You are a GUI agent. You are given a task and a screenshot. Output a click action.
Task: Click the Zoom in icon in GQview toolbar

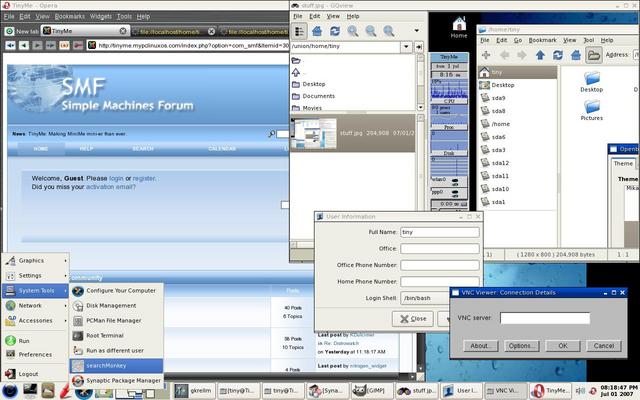click(x=353, y=31)
